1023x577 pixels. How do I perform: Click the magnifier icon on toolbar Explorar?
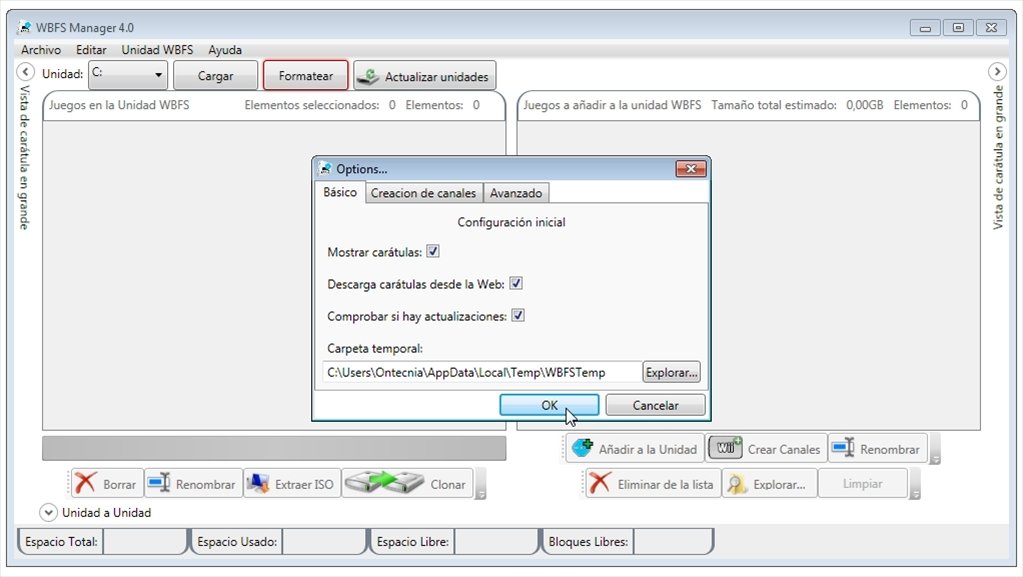coord(737,484)
